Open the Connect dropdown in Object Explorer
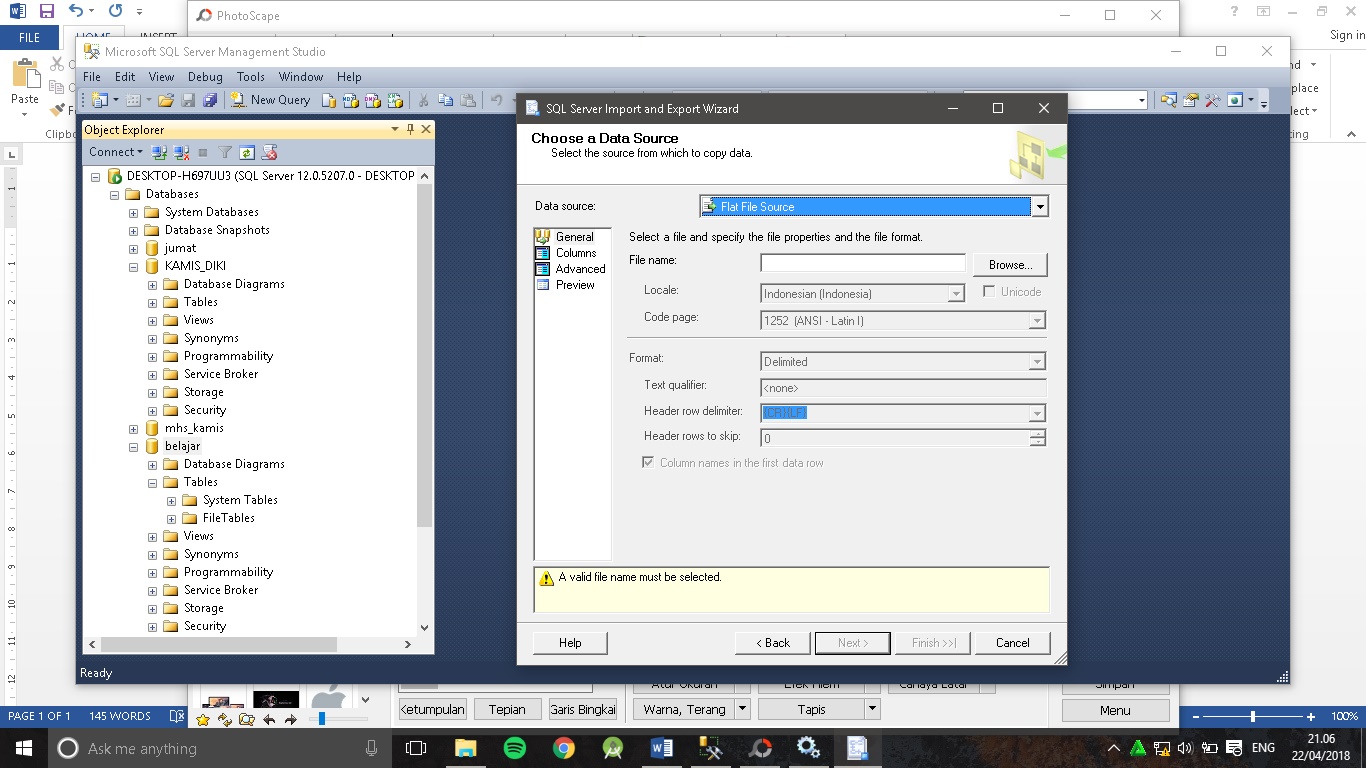 115,152
